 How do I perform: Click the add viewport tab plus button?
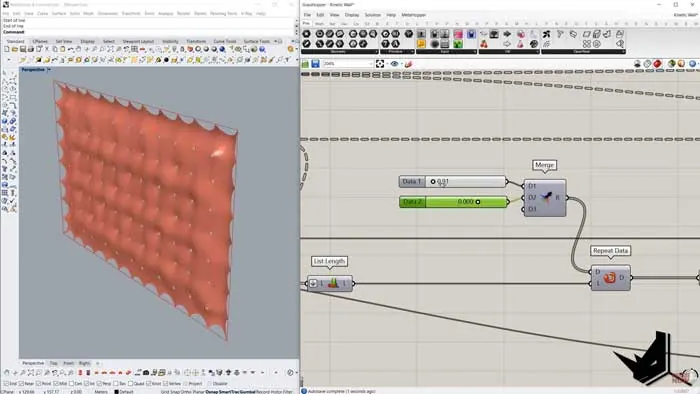(x=97, y=363)
